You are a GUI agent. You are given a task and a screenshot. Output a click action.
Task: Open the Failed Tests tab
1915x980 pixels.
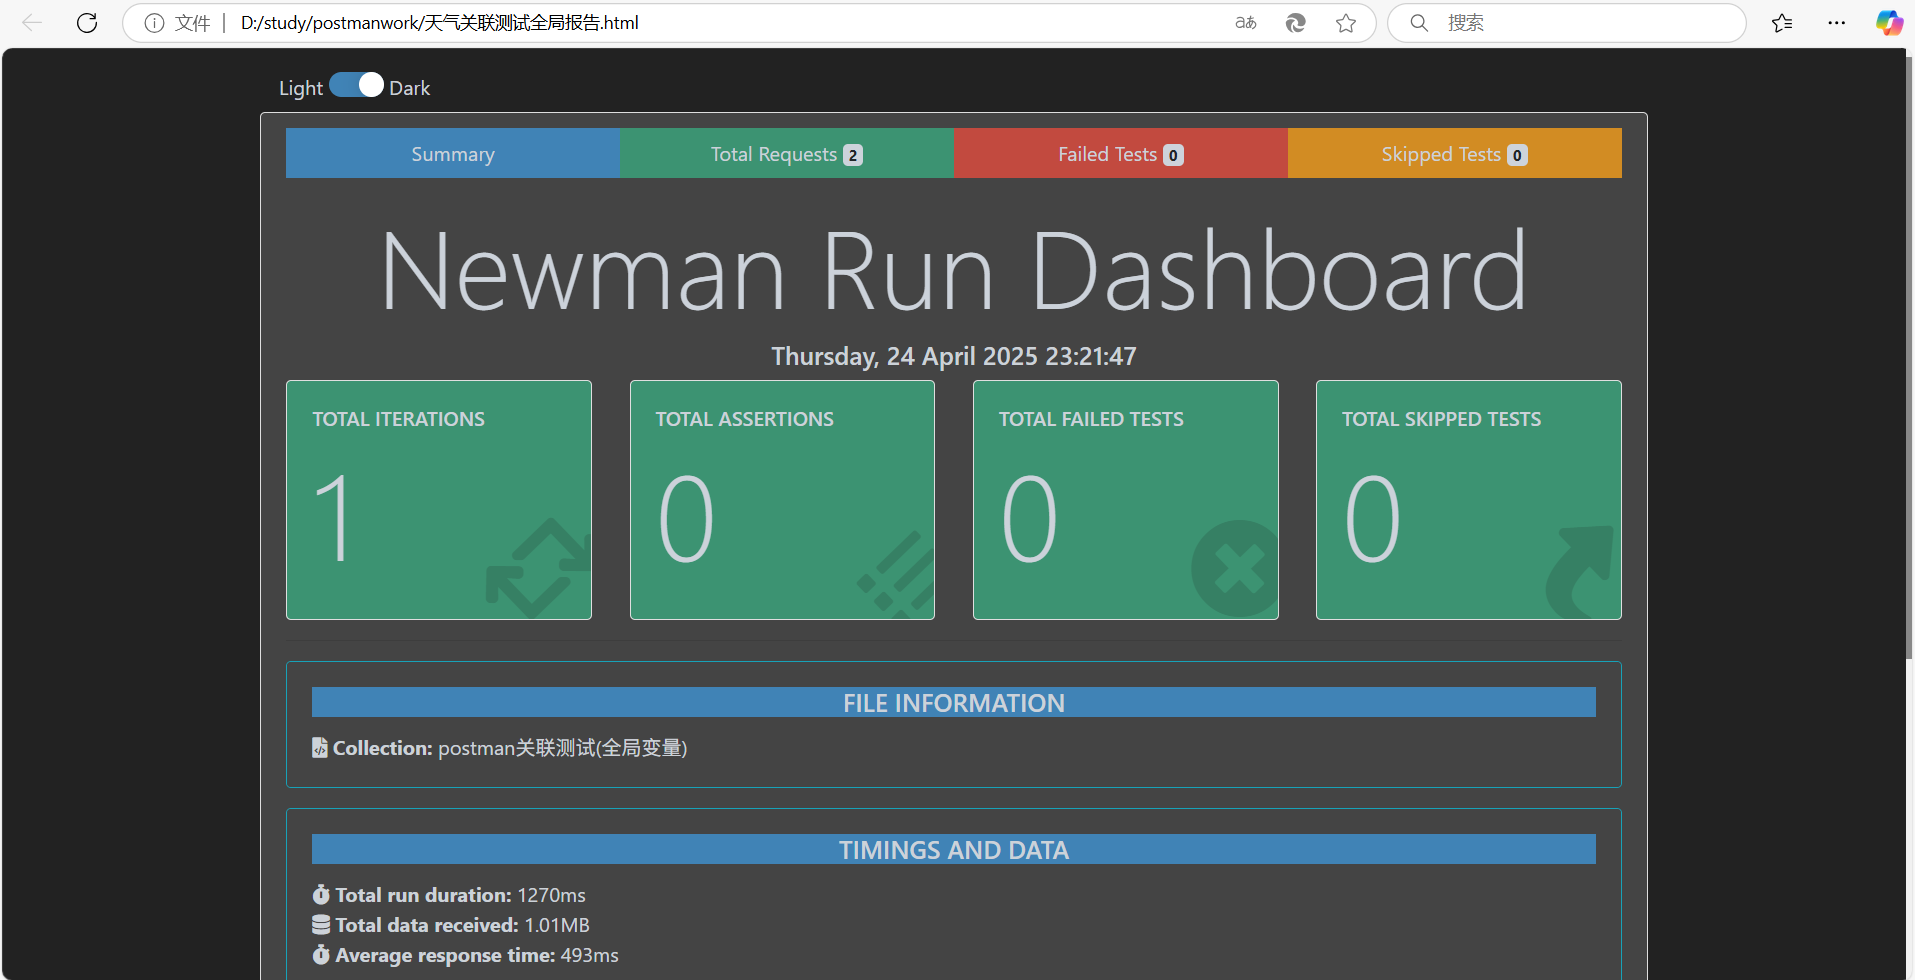click(1121, 153)
